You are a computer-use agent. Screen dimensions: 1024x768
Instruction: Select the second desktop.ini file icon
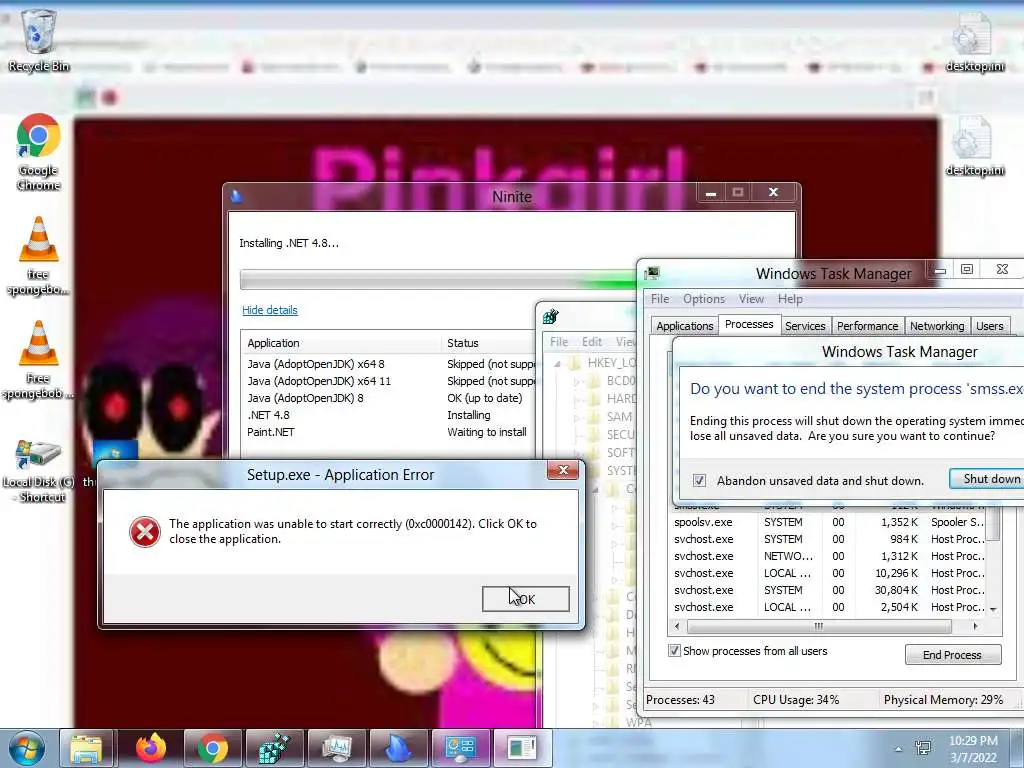coord(974,145)
